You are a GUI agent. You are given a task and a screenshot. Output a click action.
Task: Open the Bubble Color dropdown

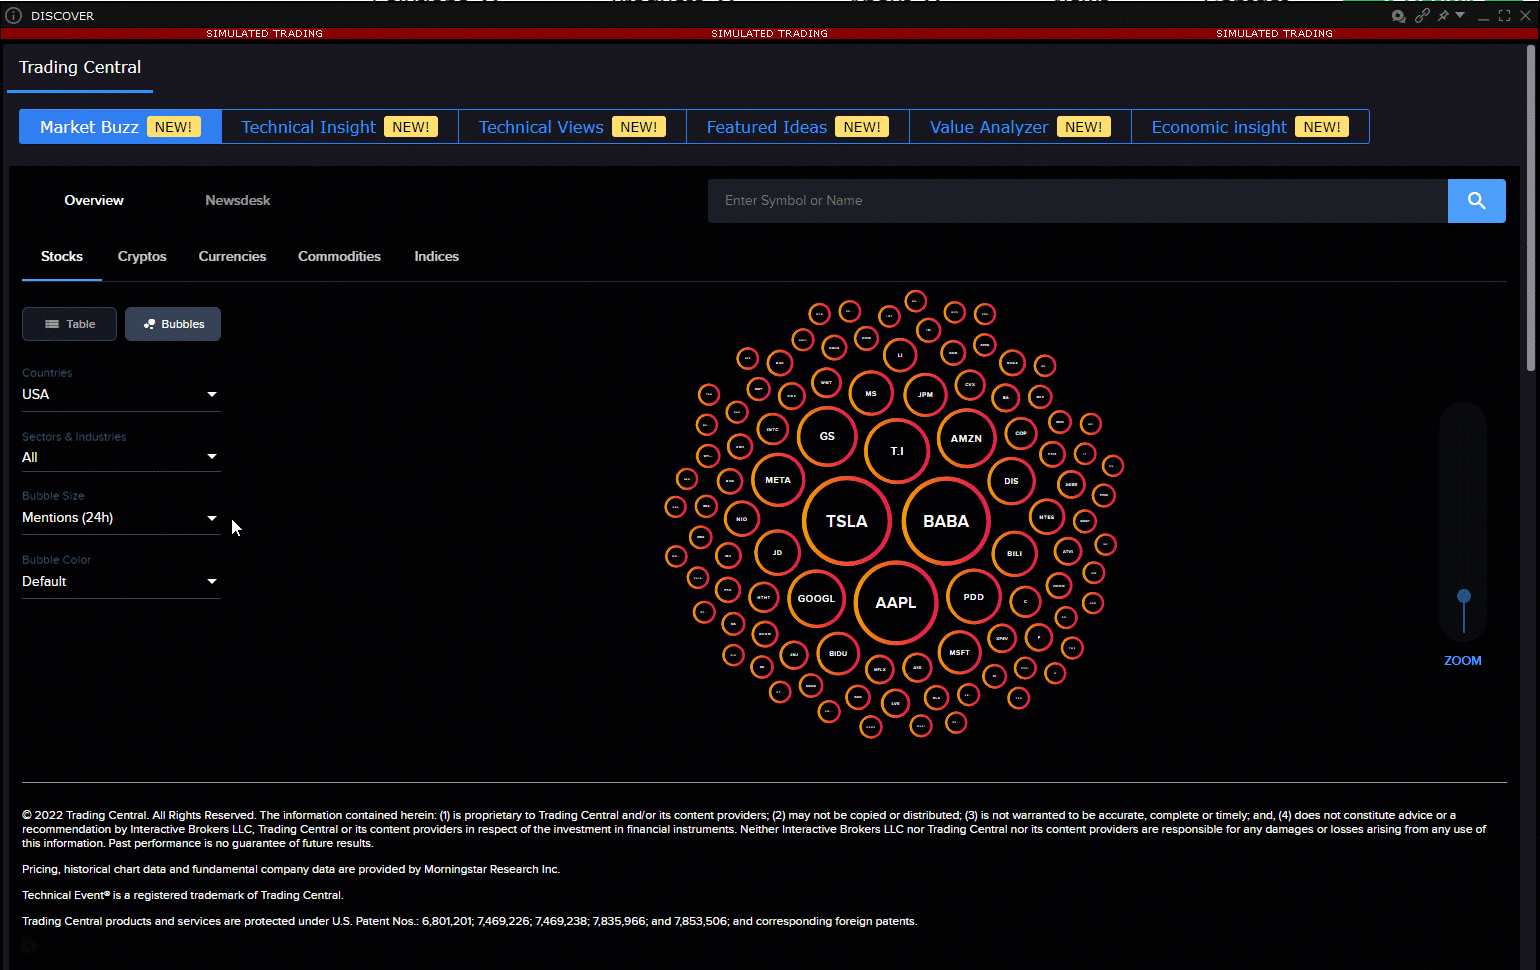(121, 581)
